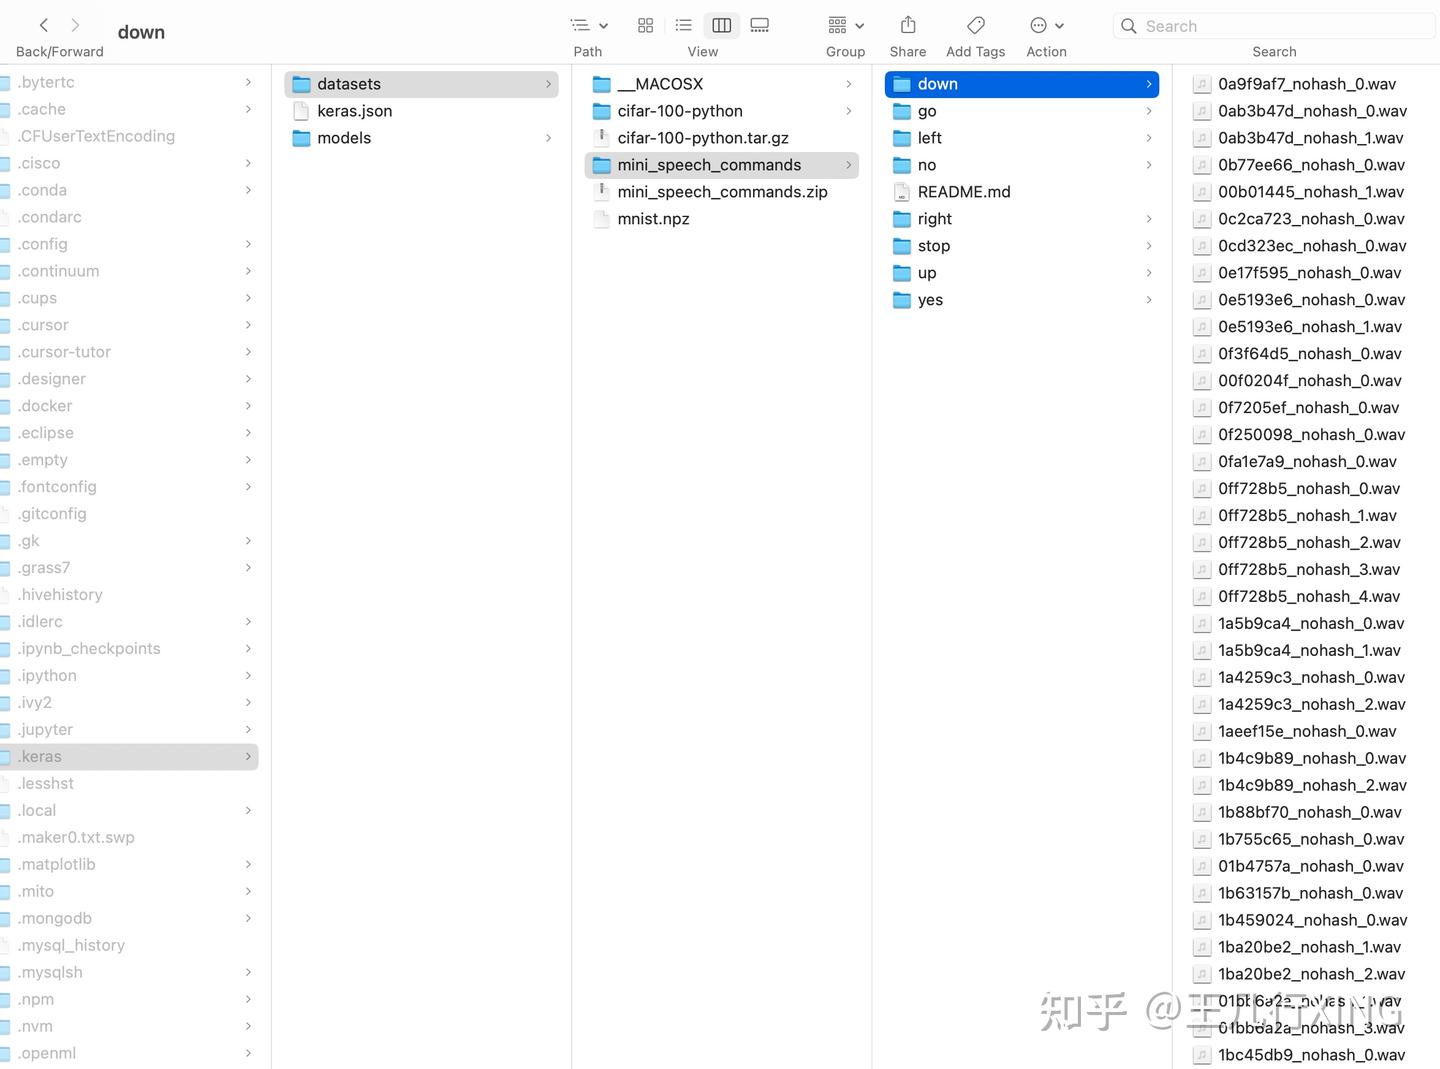1440x1069 pixels.
Task: Click the Group icon in the toolbar
Action: pyautogui.click(x=838, y=25)
